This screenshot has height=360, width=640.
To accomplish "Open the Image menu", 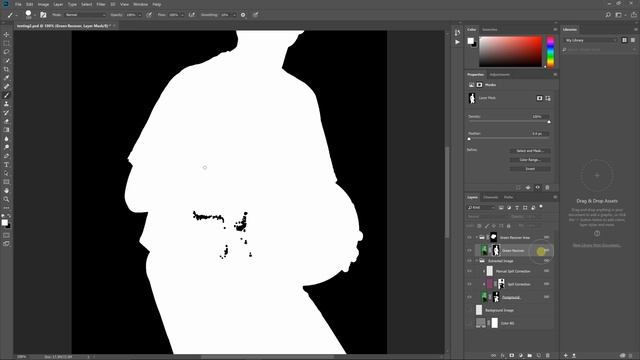I will pyautogui.click(x=43, y=4).
